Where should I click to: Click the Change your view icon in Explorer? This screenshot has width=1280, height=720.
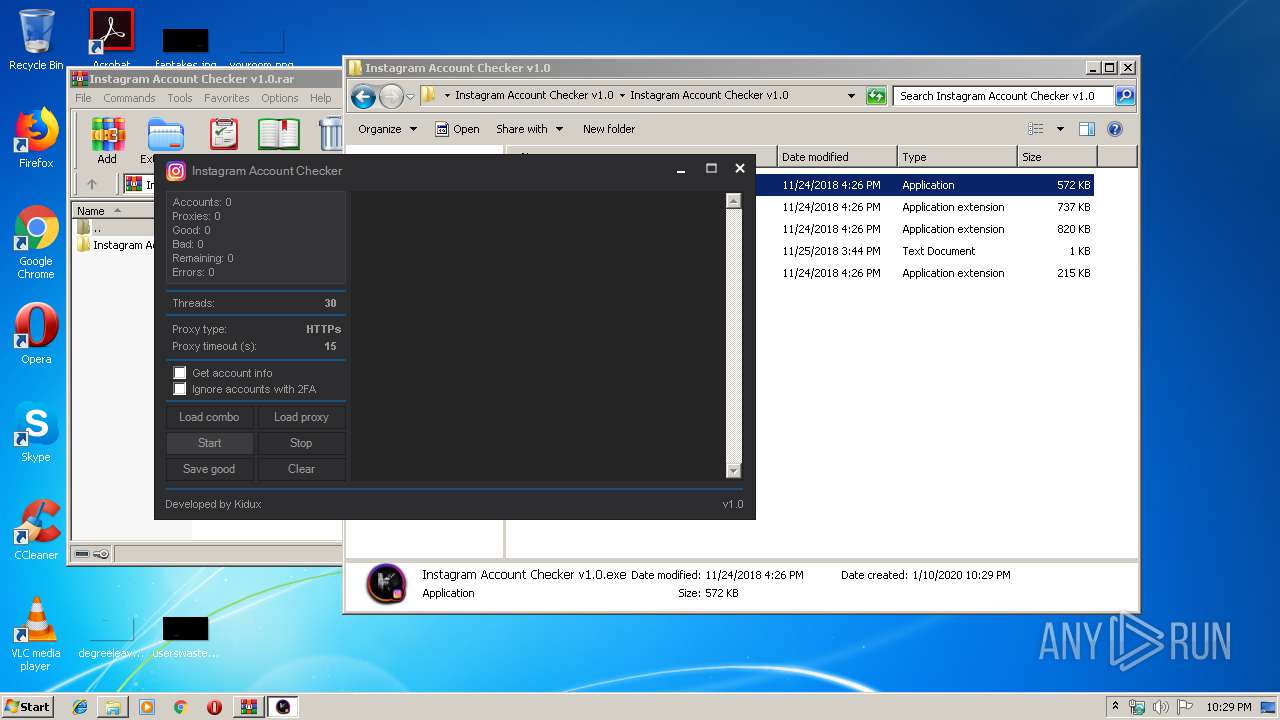point(1036,129)
